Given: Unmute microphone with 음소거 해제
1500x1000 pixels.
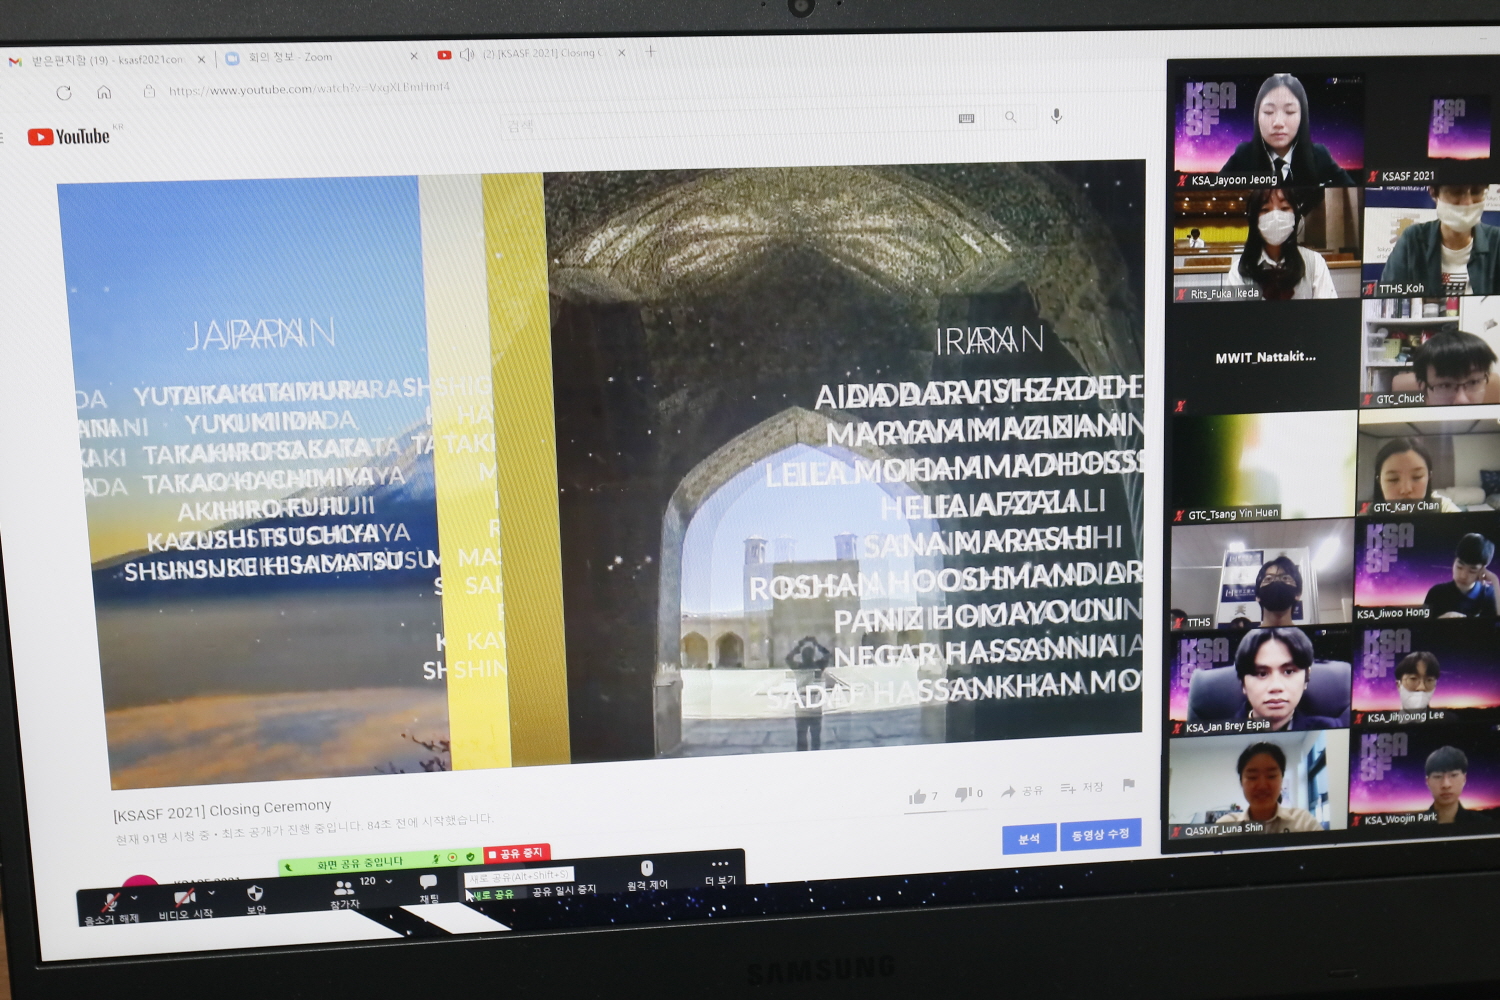Looking at the screenshot, I should coord(110,908).
